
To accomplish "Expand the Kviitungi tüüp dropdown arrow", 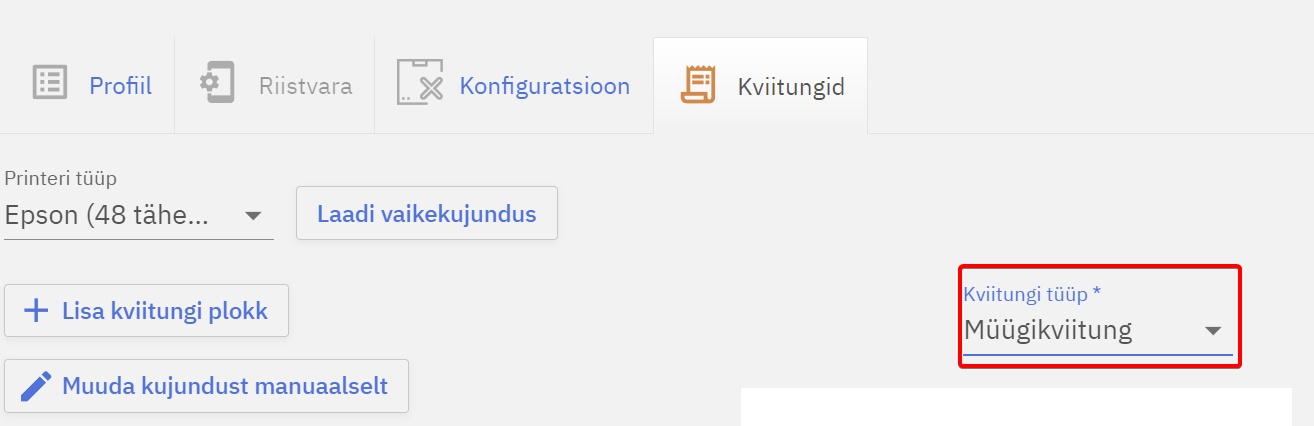I will coord(1213,331).
